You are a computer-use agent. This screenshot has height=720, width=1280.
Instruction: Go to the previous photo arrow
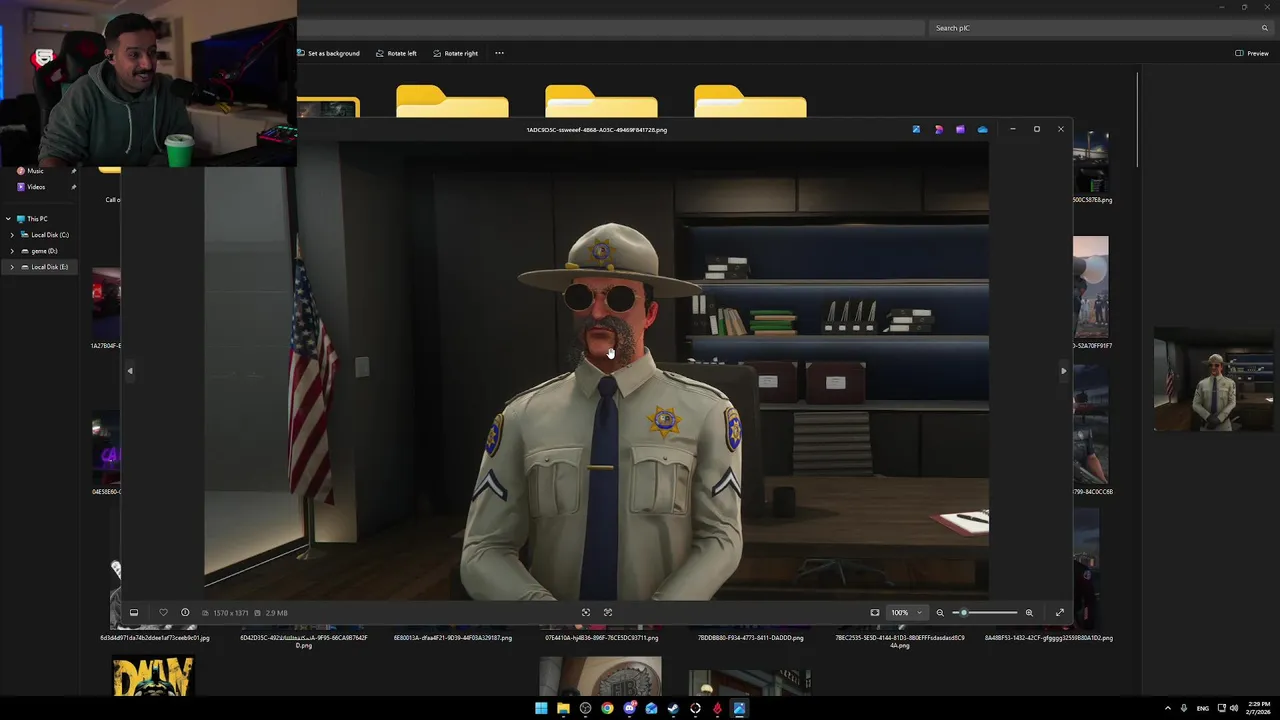[x=129, y=371]
